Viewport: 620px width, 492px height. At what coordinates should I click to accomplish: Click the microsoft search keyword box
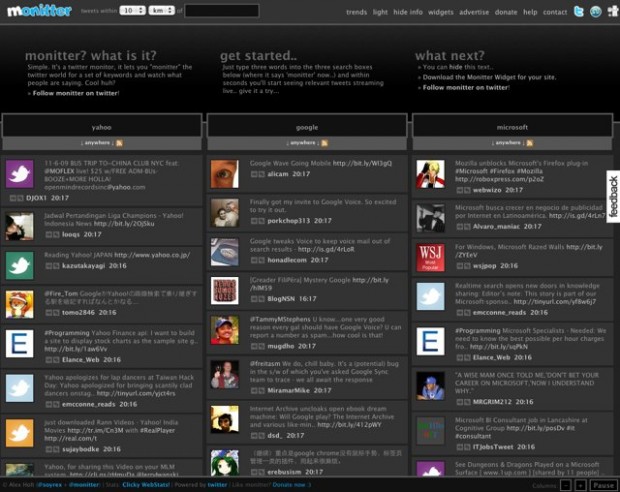click(512, 127)
